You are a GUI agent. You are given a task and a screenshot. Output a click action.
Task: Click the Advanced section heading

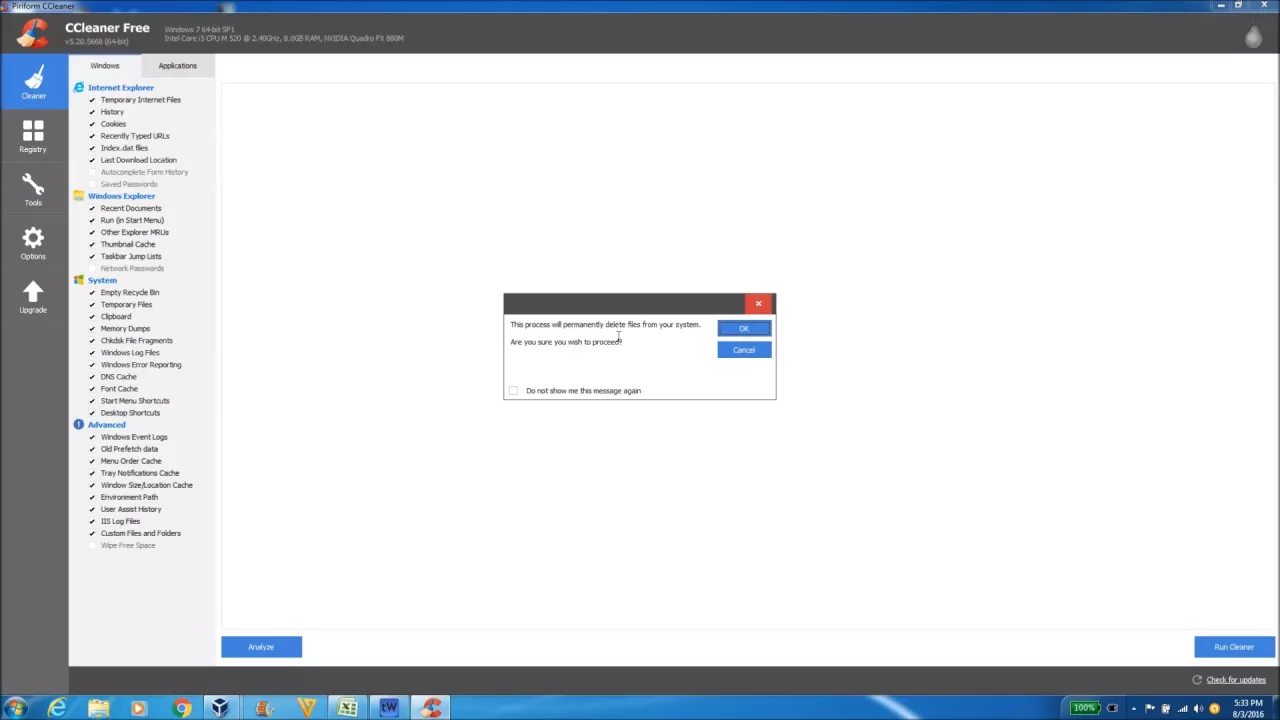106,425
